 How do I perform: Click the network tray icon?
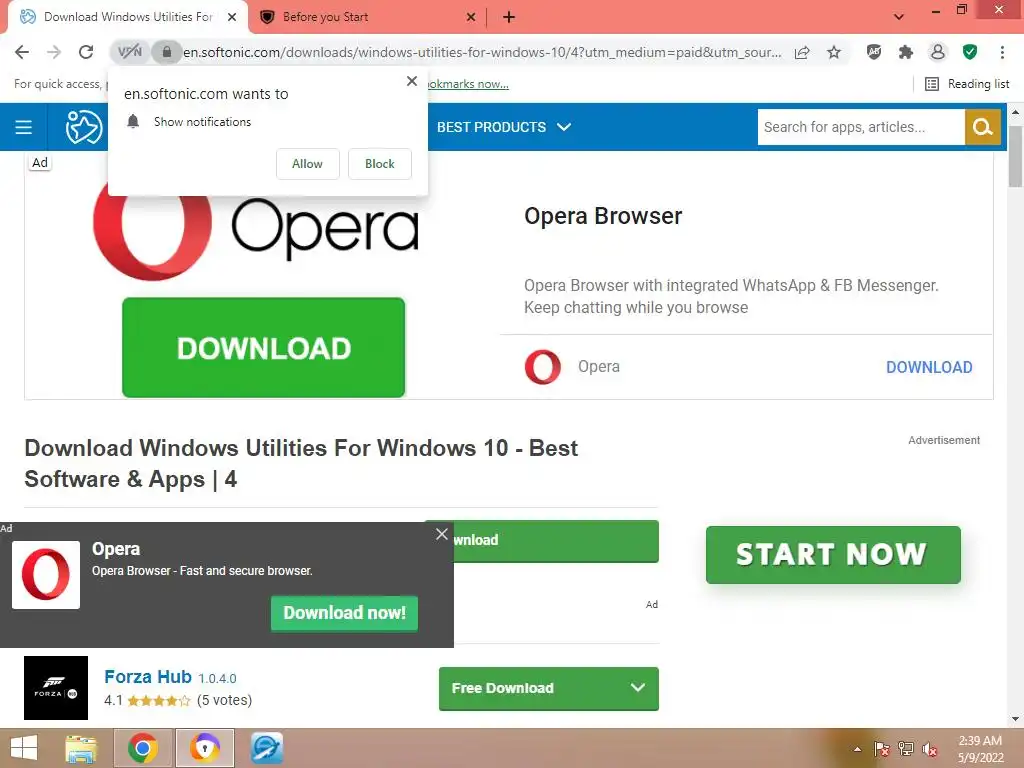[x=906, y=749]
